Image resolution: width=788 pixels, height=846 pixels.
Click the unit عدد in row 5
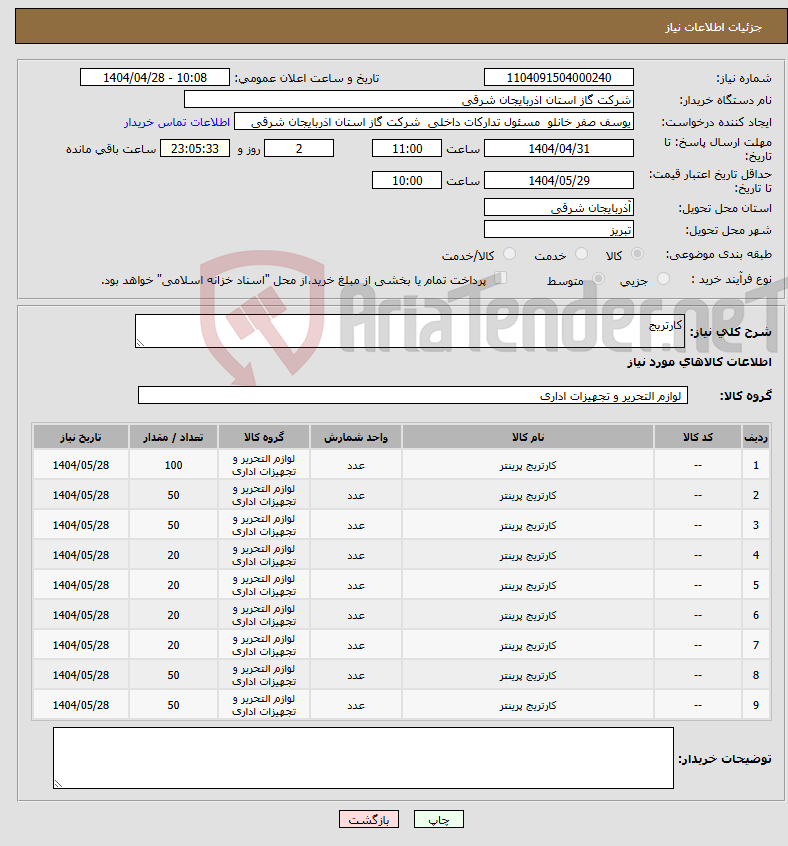point(355,585)
